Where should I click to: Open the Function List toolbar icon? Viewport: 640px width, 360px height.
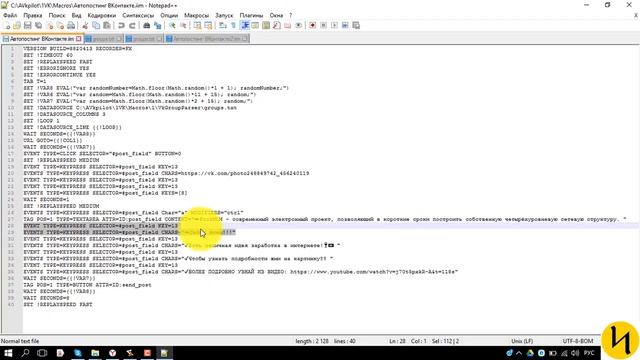pyautogui.click(x=277, y=25)
